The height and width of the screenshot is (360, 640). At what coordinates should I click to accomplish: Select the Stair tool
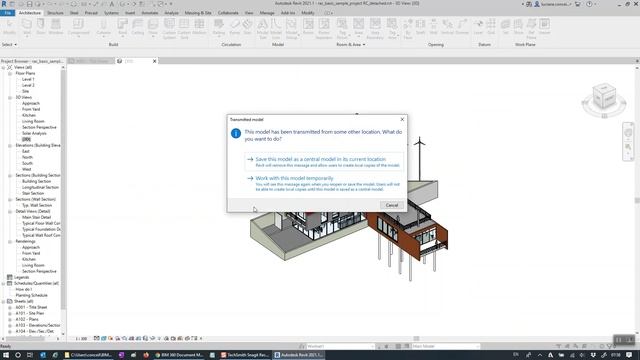(x=247, y=27)
